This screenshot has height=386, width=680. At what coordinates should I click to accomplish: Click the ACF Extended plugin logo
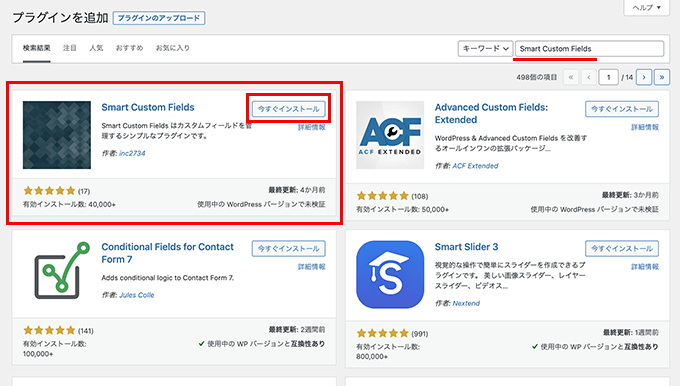[x=390, y=135]
